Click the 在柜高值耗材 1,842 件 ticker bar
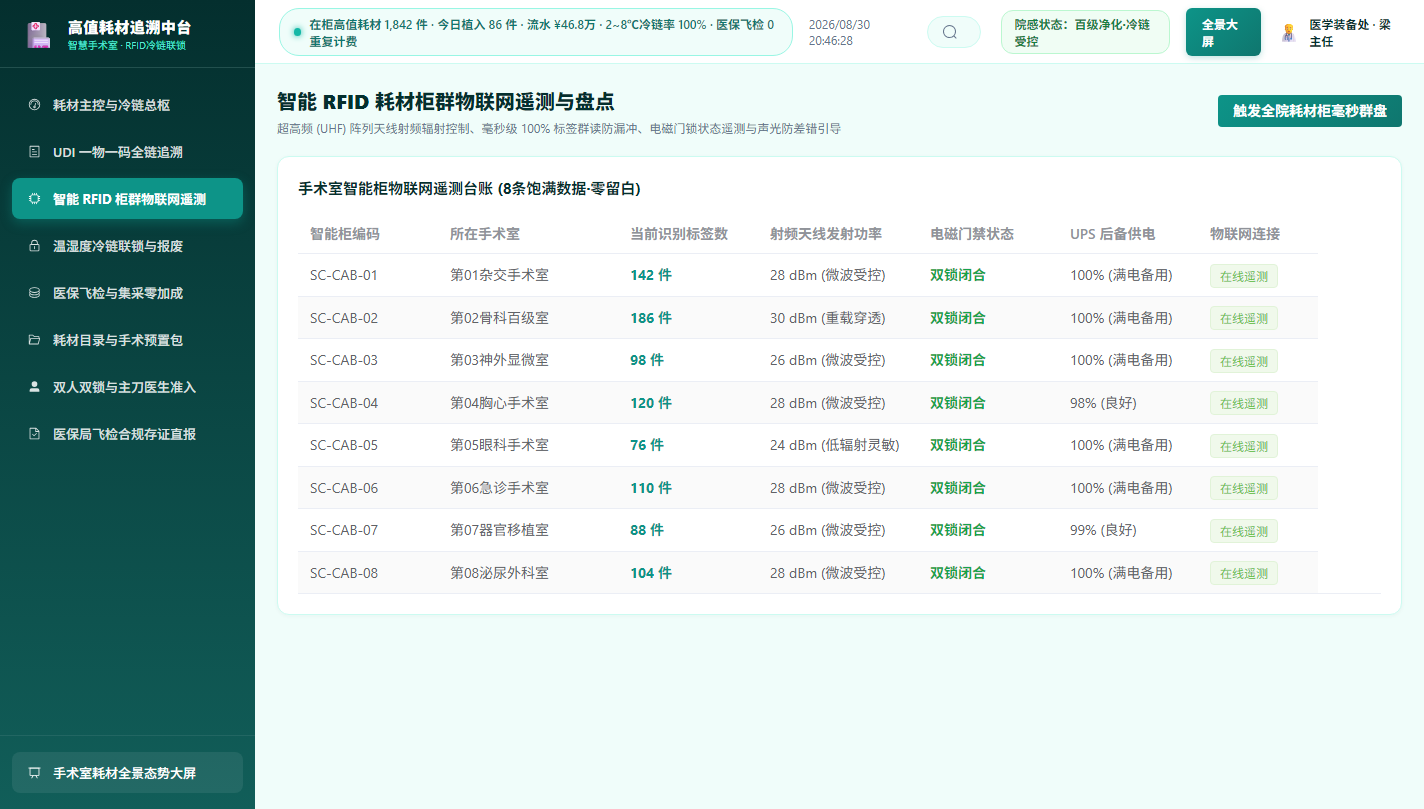Viewport: 1424px width, 809px height. 536,32
